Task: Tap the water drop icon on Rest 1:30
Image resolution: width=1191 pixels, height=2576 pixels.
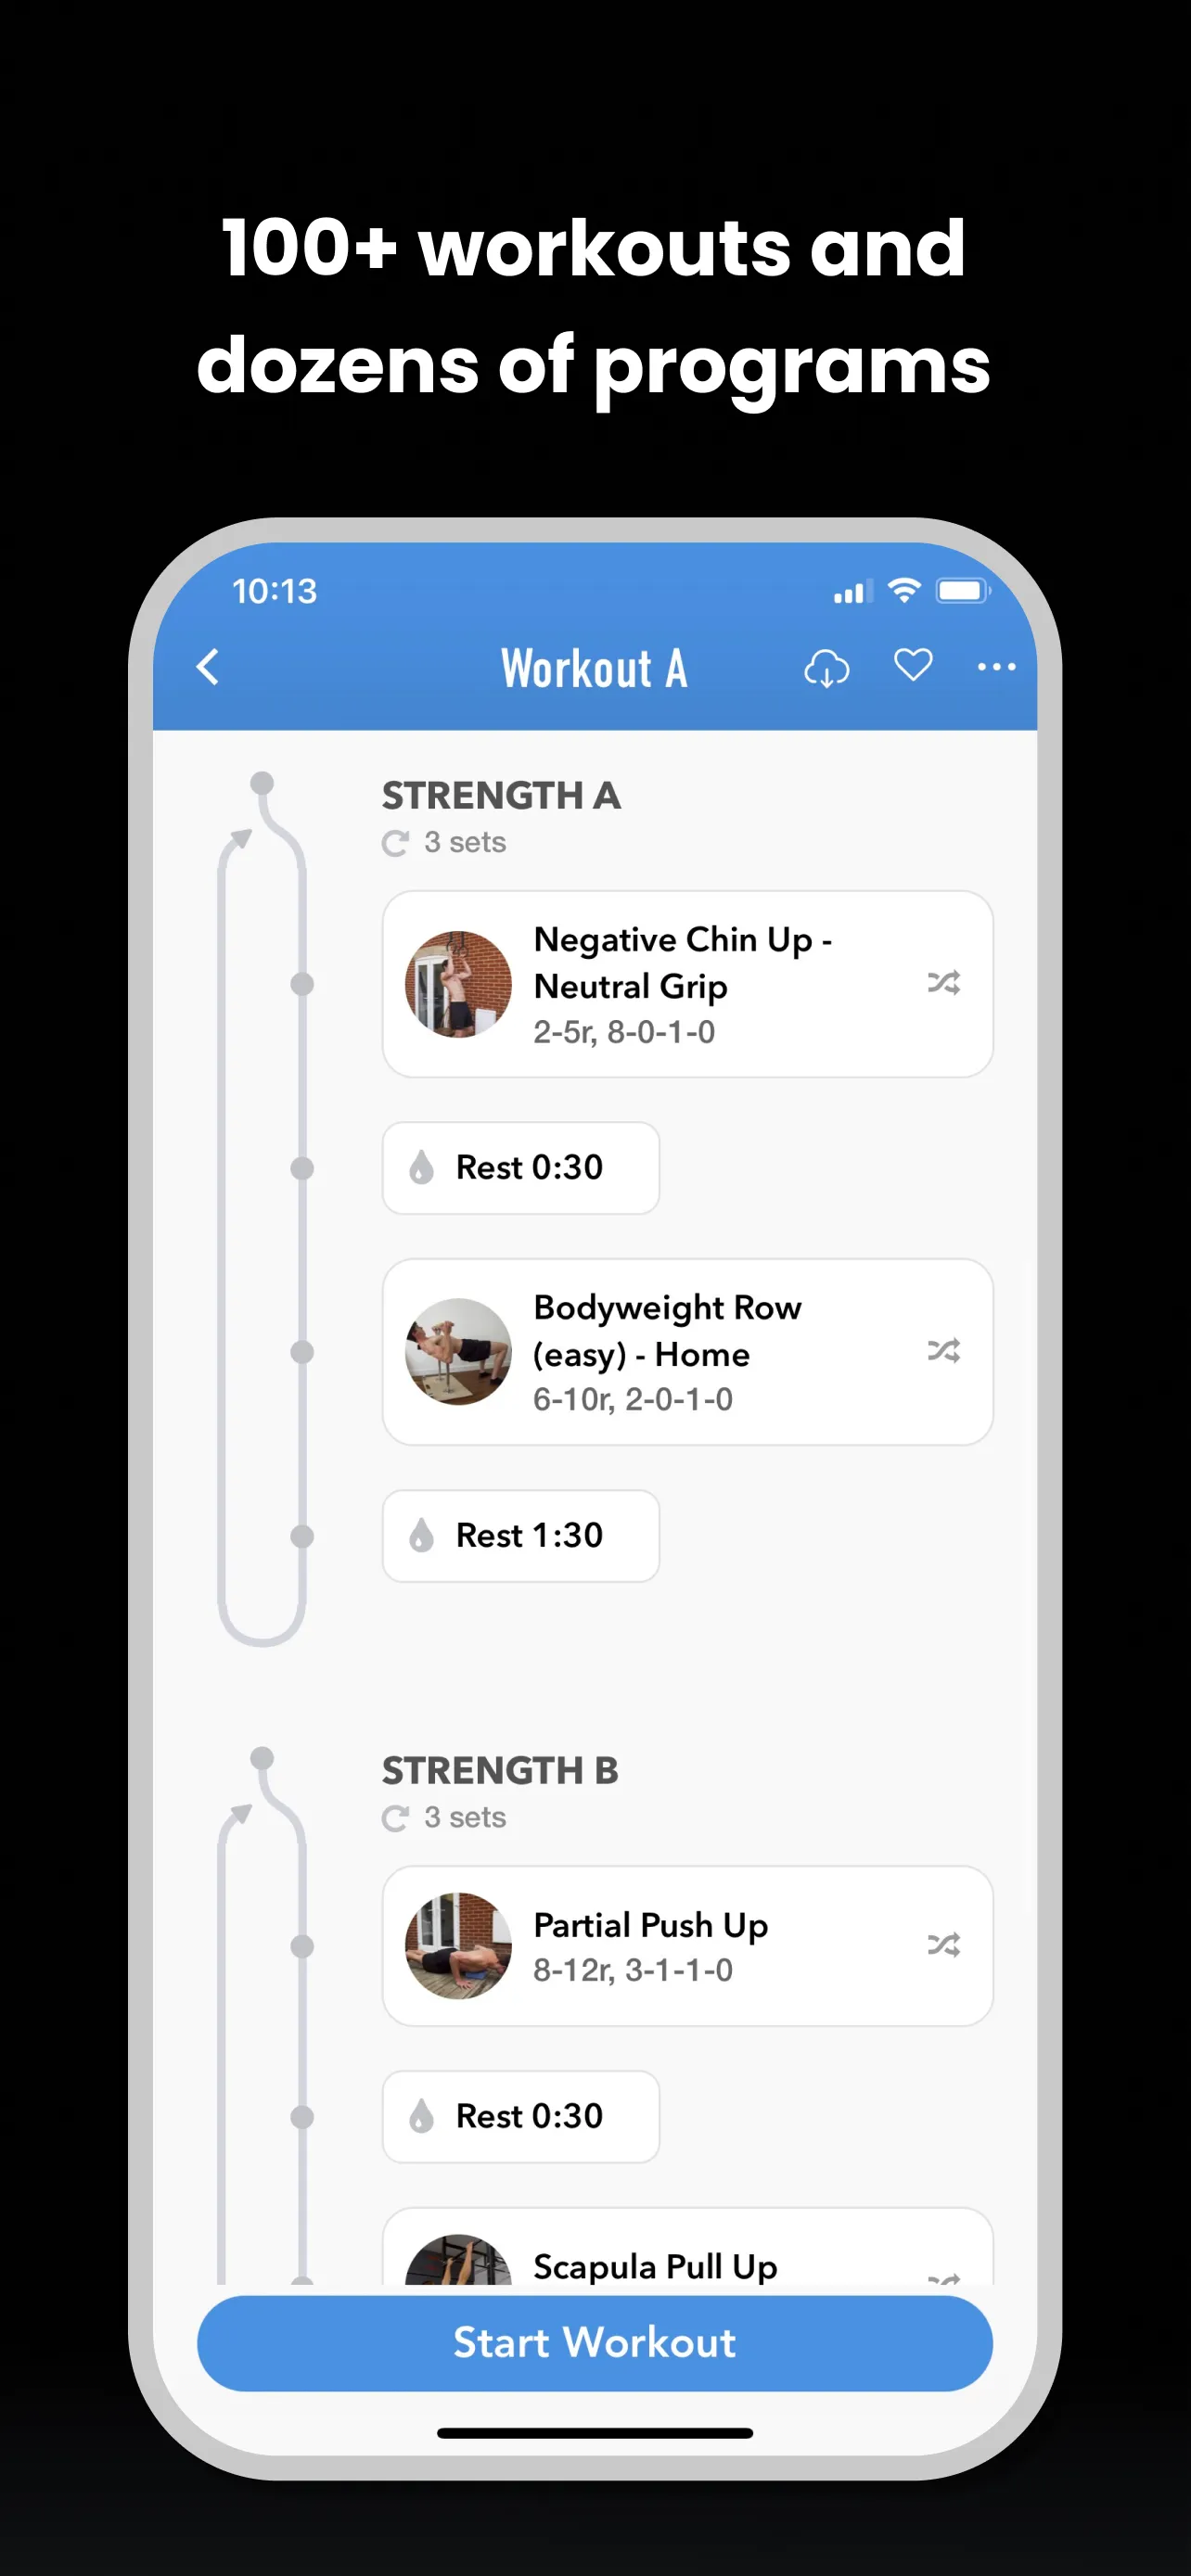Action: [421, 1536]
